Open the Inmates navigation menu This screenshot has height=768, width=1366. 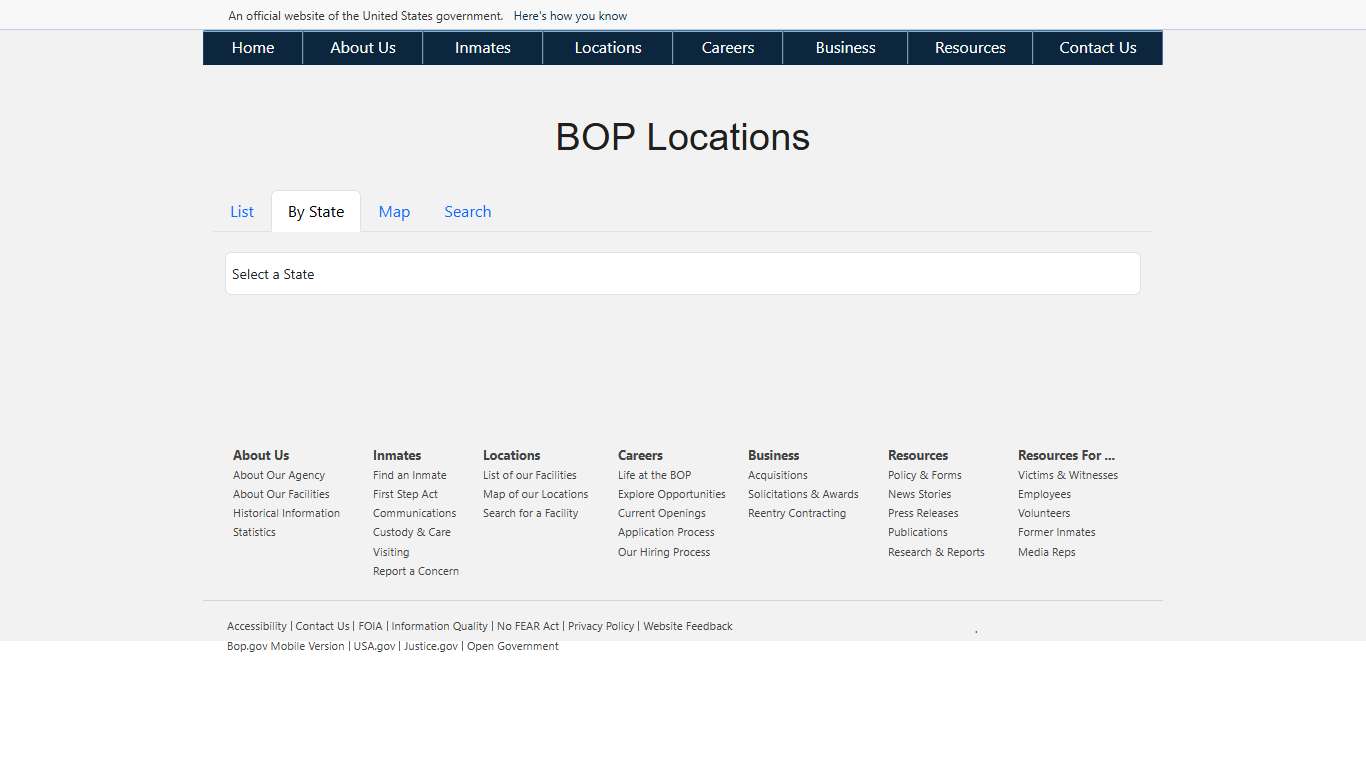click(x=482, y=47)
